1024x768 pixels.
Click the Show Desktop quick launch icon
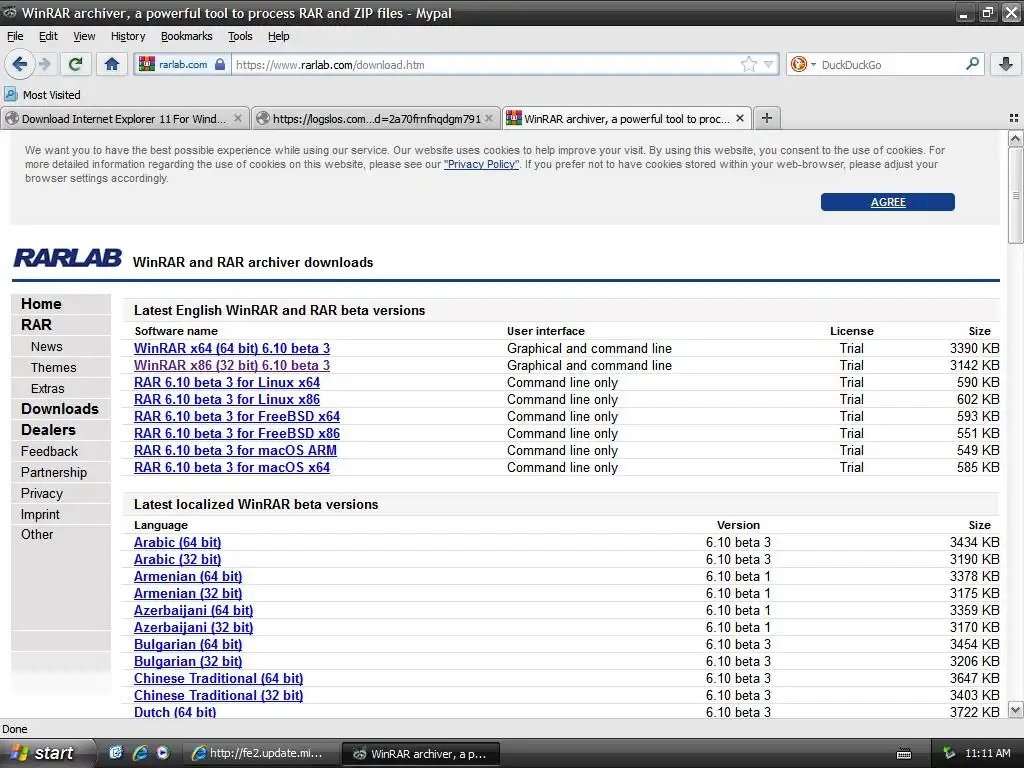coord(116,753)
